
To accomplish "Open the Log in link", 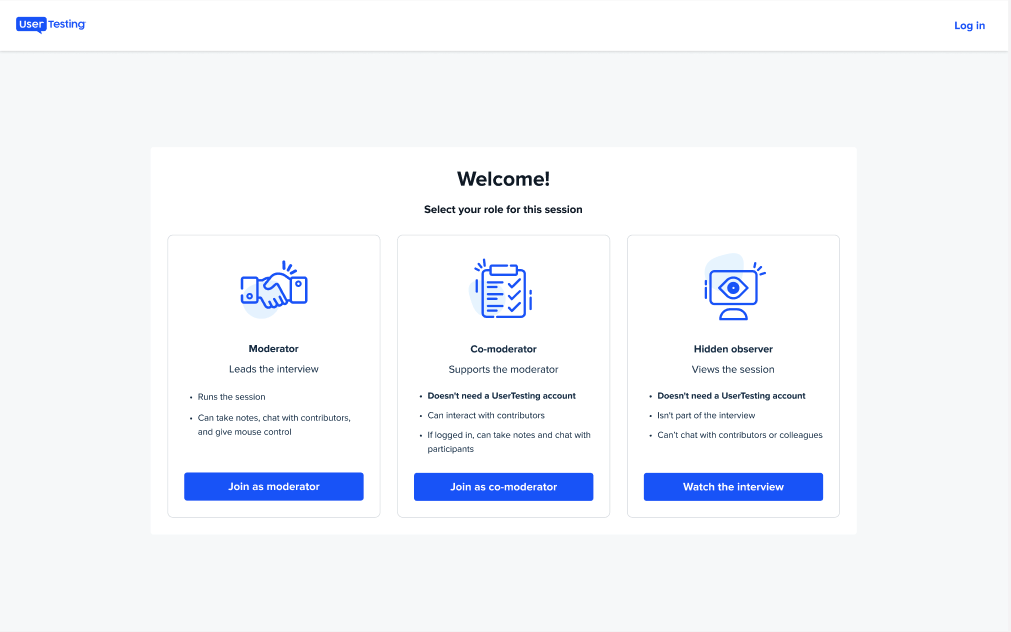I will [969, 26].
